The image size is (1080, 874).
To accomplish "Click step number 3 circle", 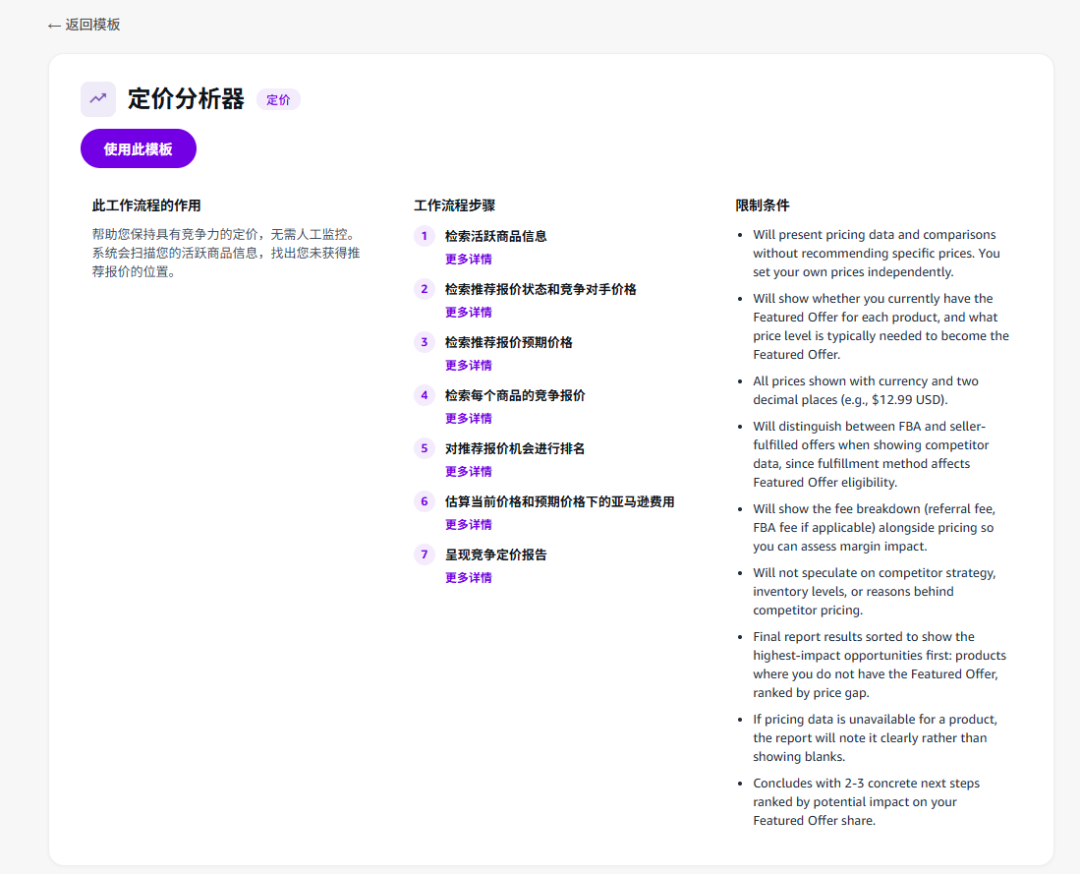I will point(424,342).
